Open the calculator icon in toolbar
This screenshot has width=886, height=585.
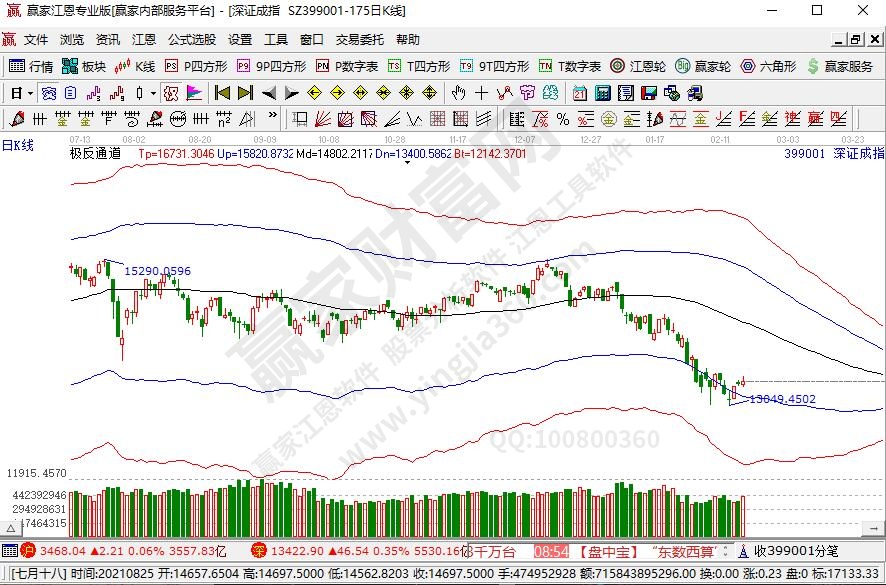click(x=602, y=93)
